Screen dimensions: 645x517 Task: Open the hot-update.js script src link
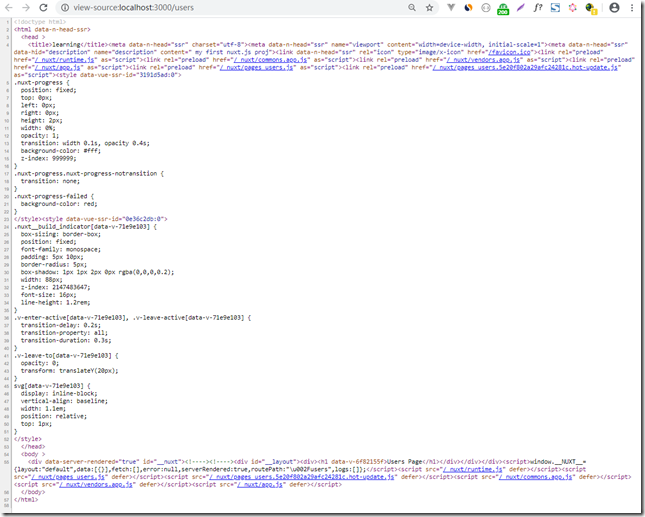[x=302, y=477]
